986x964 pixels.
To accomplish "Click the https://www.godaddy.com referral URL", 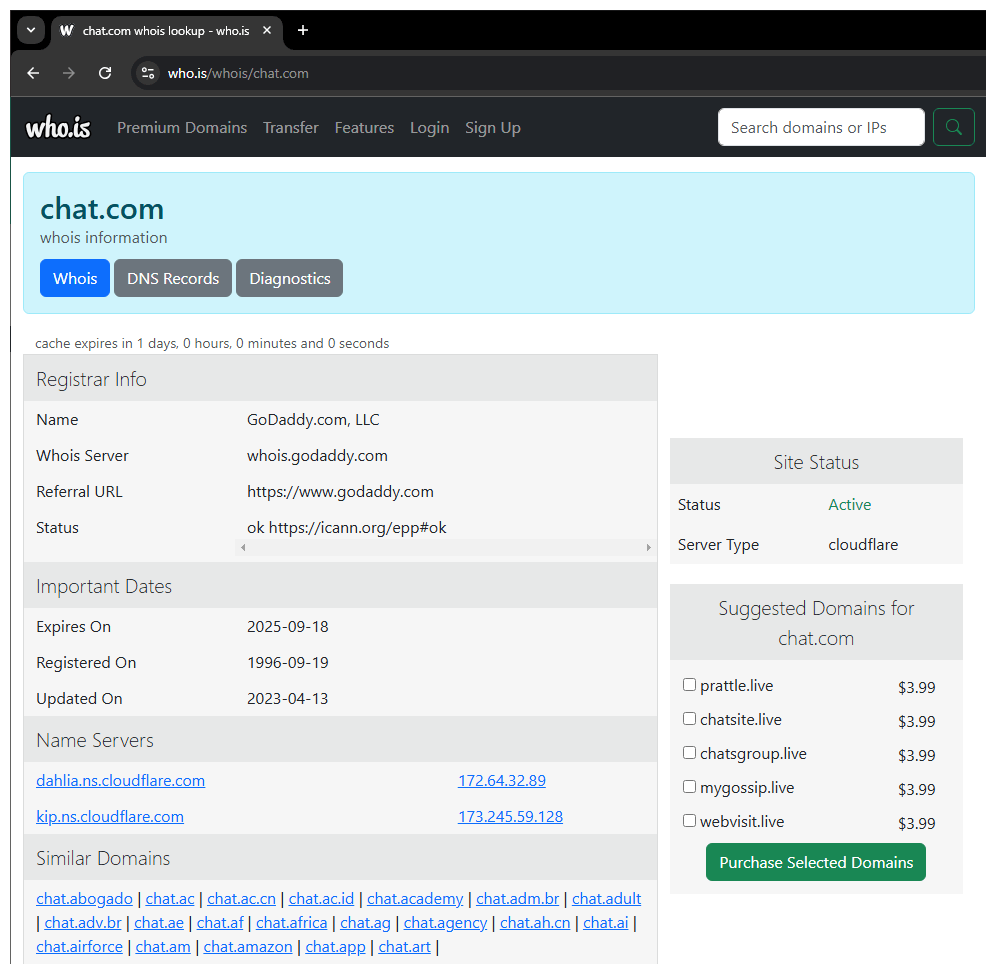I will tap(340, 492).
